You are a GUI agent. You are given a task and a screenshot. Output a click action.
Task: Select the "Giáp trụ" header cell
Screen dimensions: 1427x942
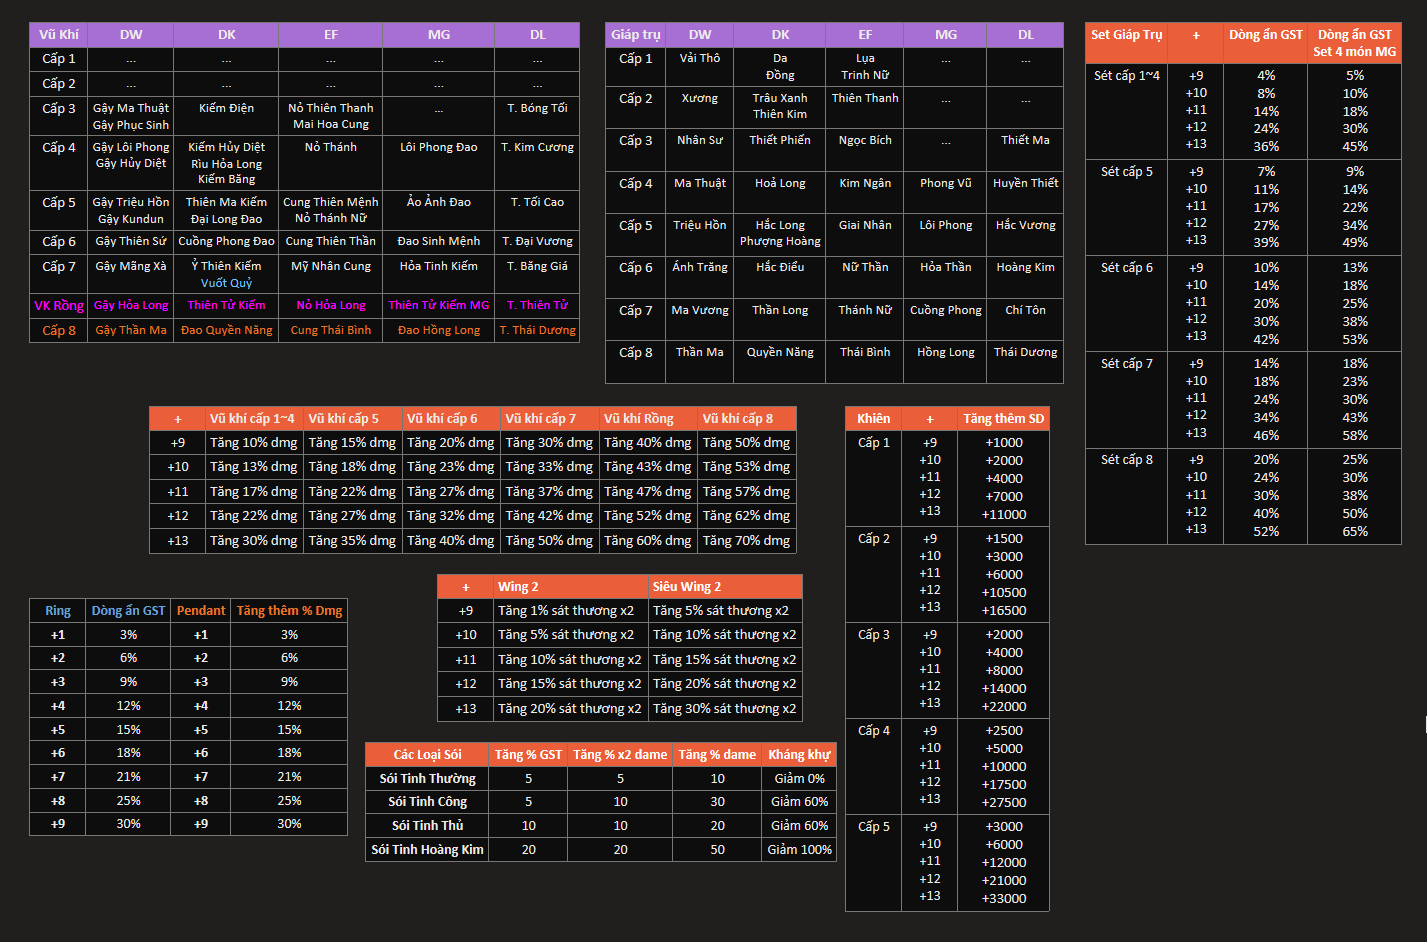click(635, 35)
